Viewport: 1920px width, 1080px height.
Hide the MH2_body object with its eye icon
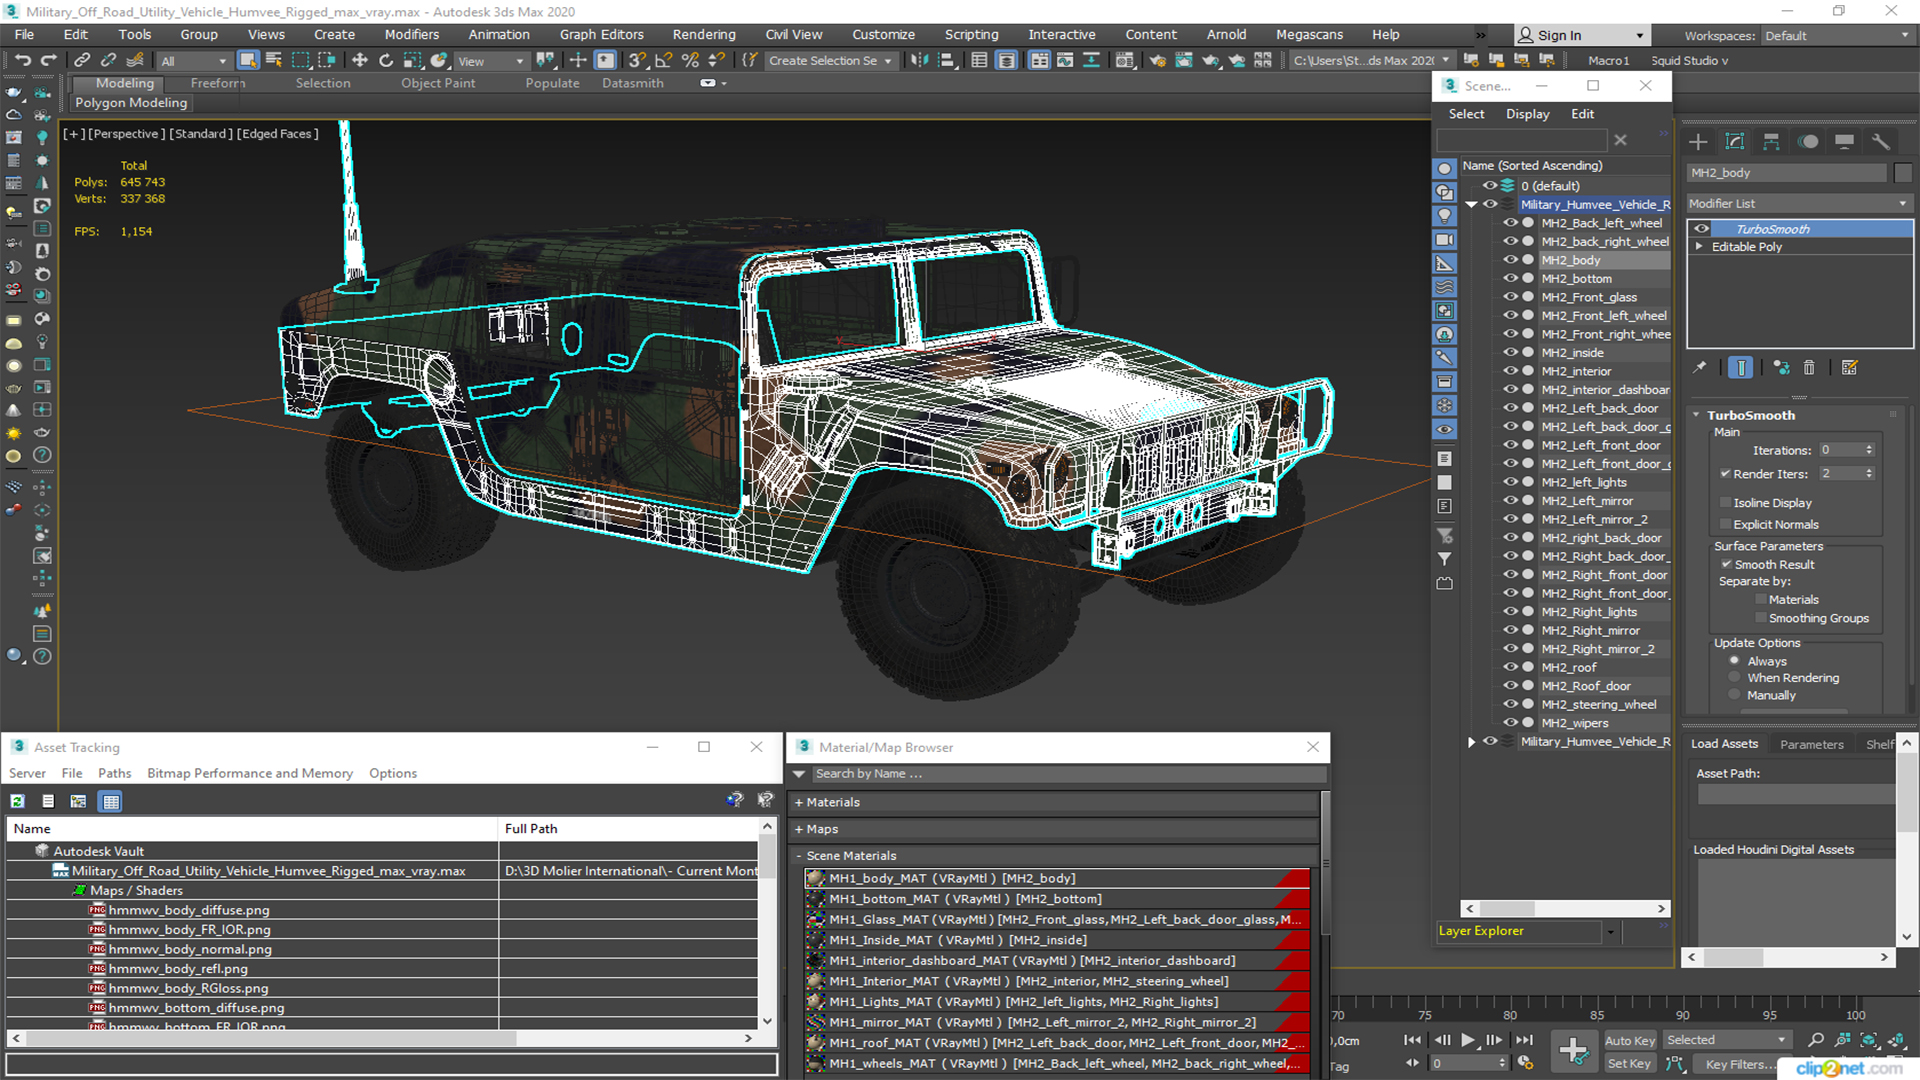coord(1510,260)
